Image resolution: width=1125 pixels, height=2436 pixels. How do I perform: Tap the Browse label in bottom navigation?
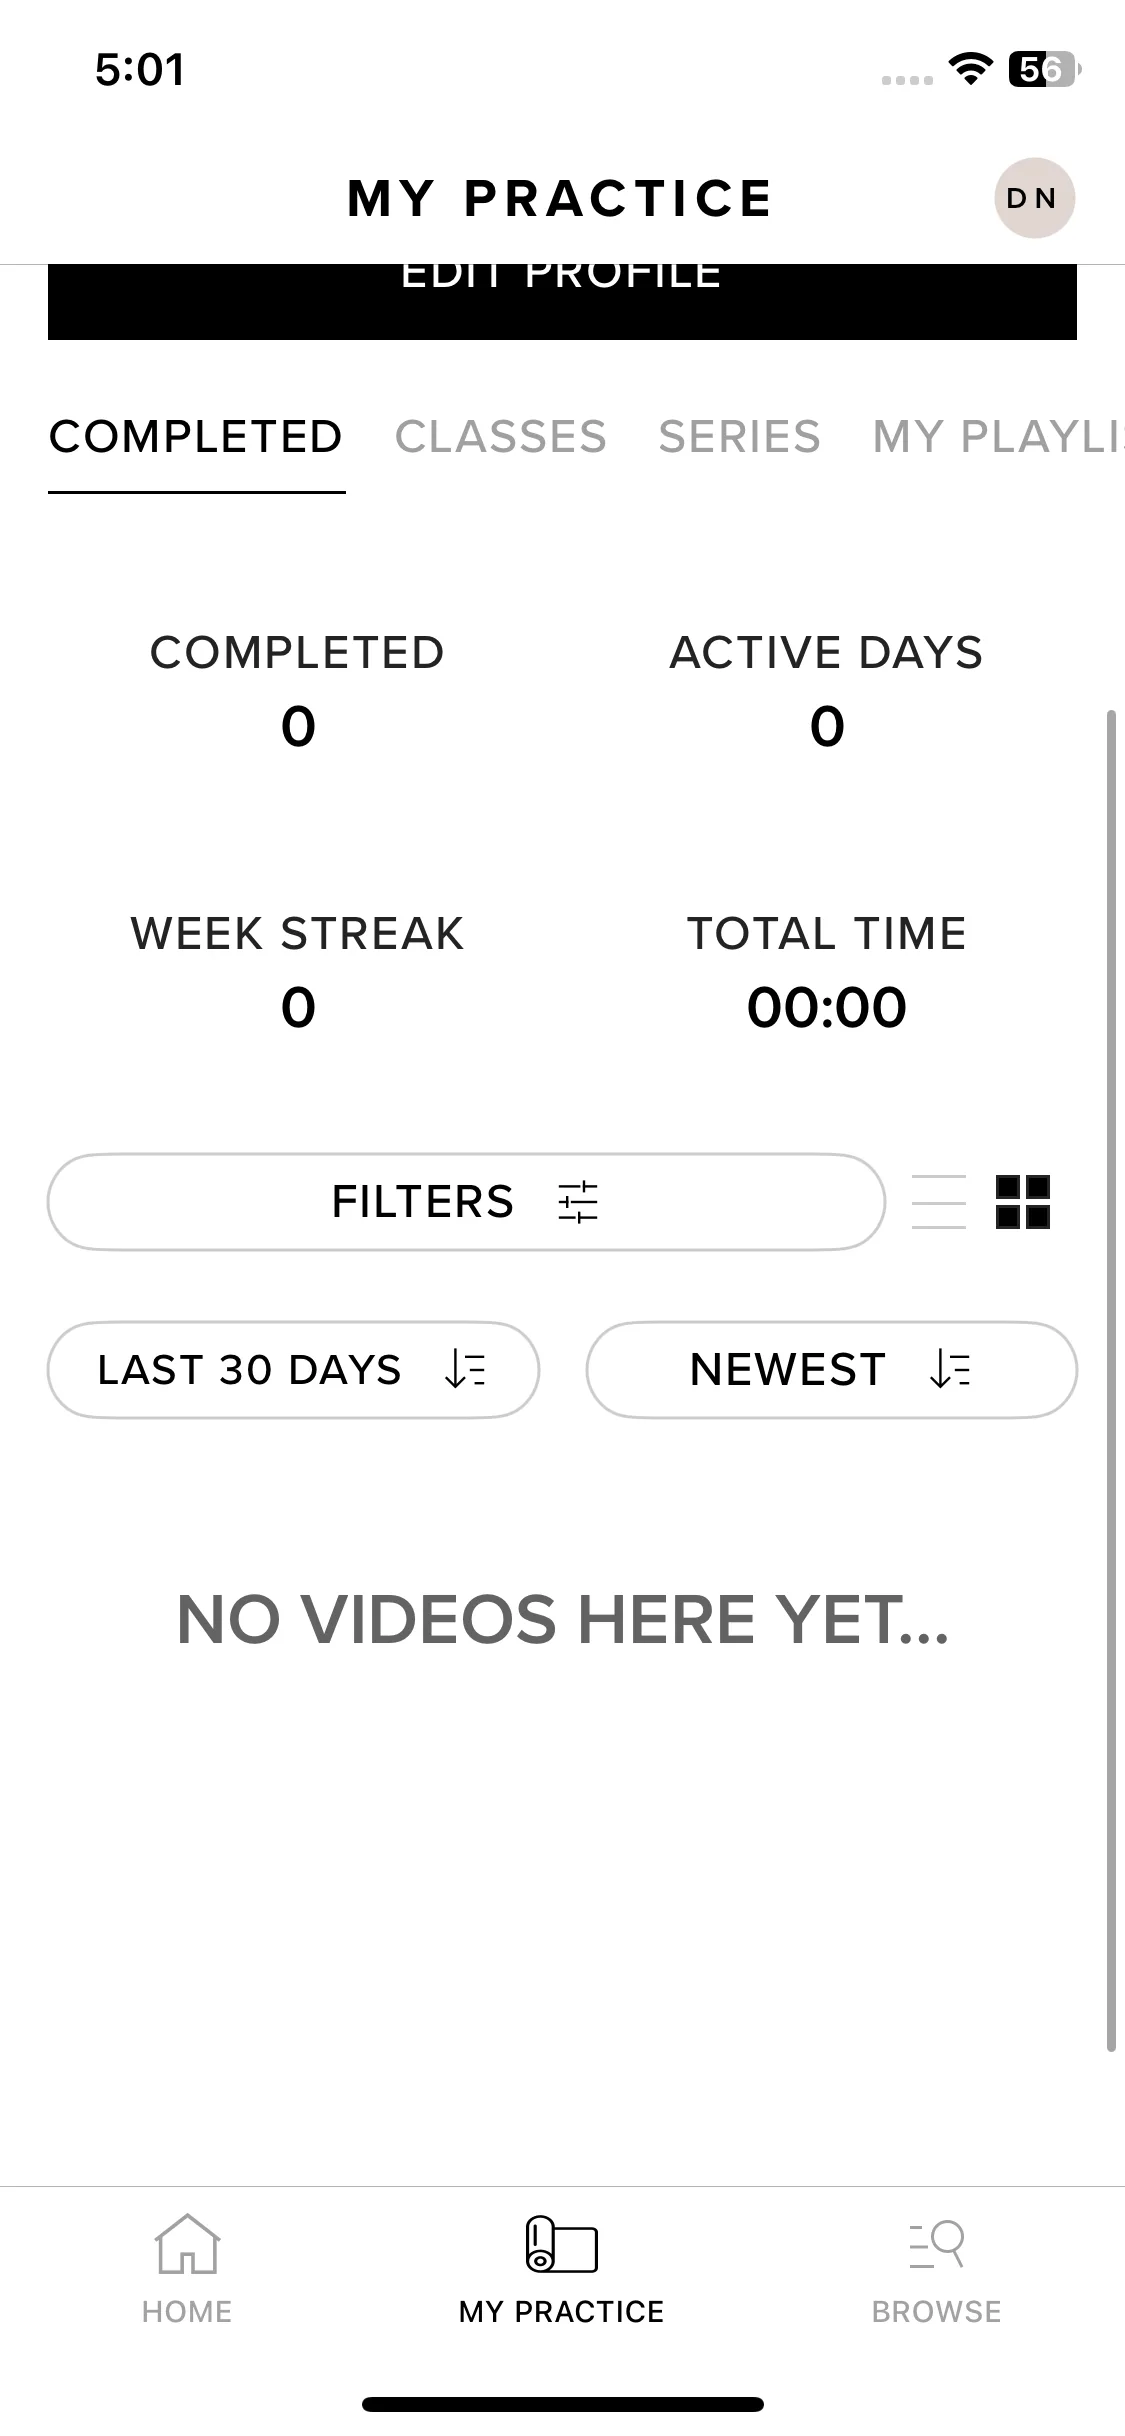936,2311
